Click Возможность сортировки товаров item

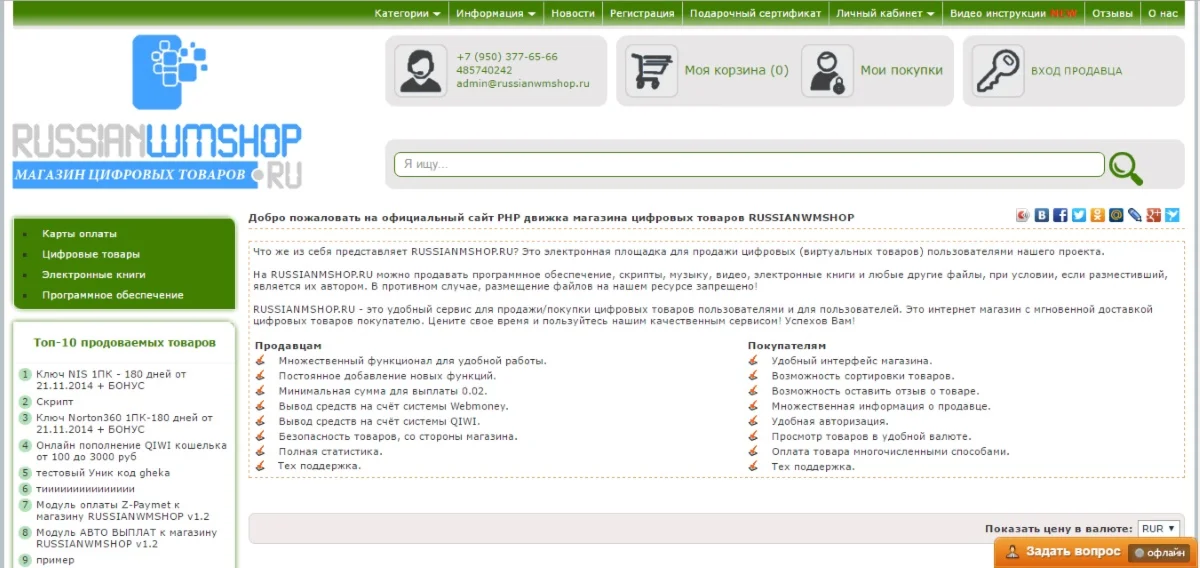(x=862, y=376)
